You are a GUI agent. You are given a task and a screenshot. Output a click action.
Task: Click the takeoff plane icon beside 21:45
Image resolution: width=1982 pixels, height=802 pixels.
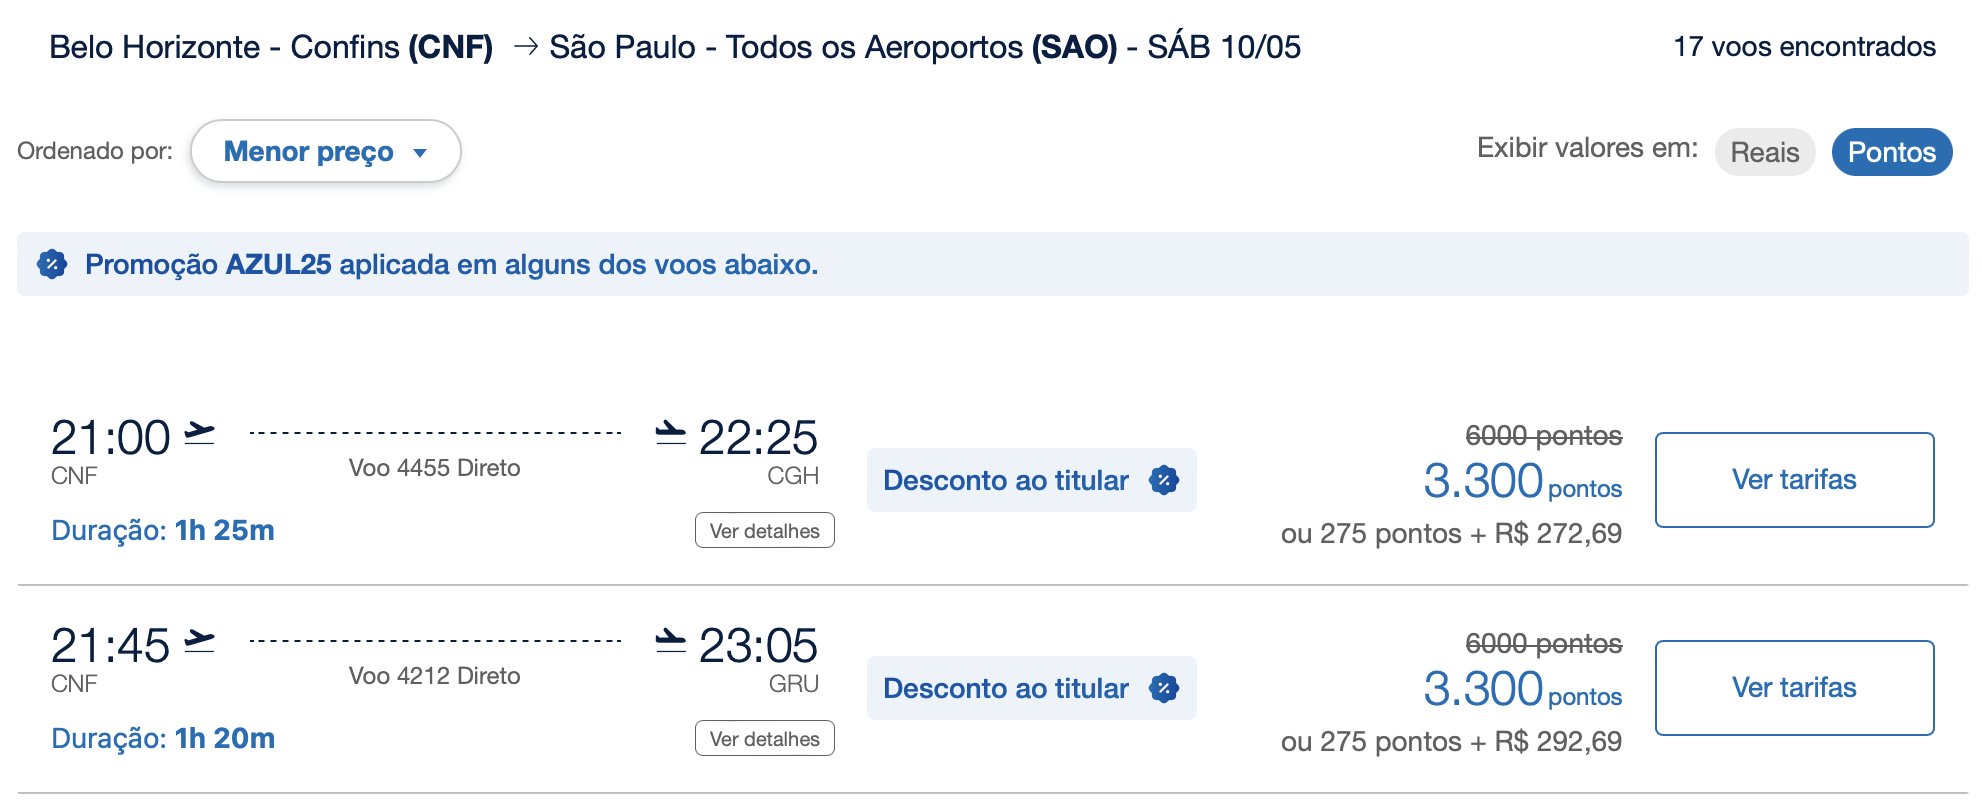200,641
